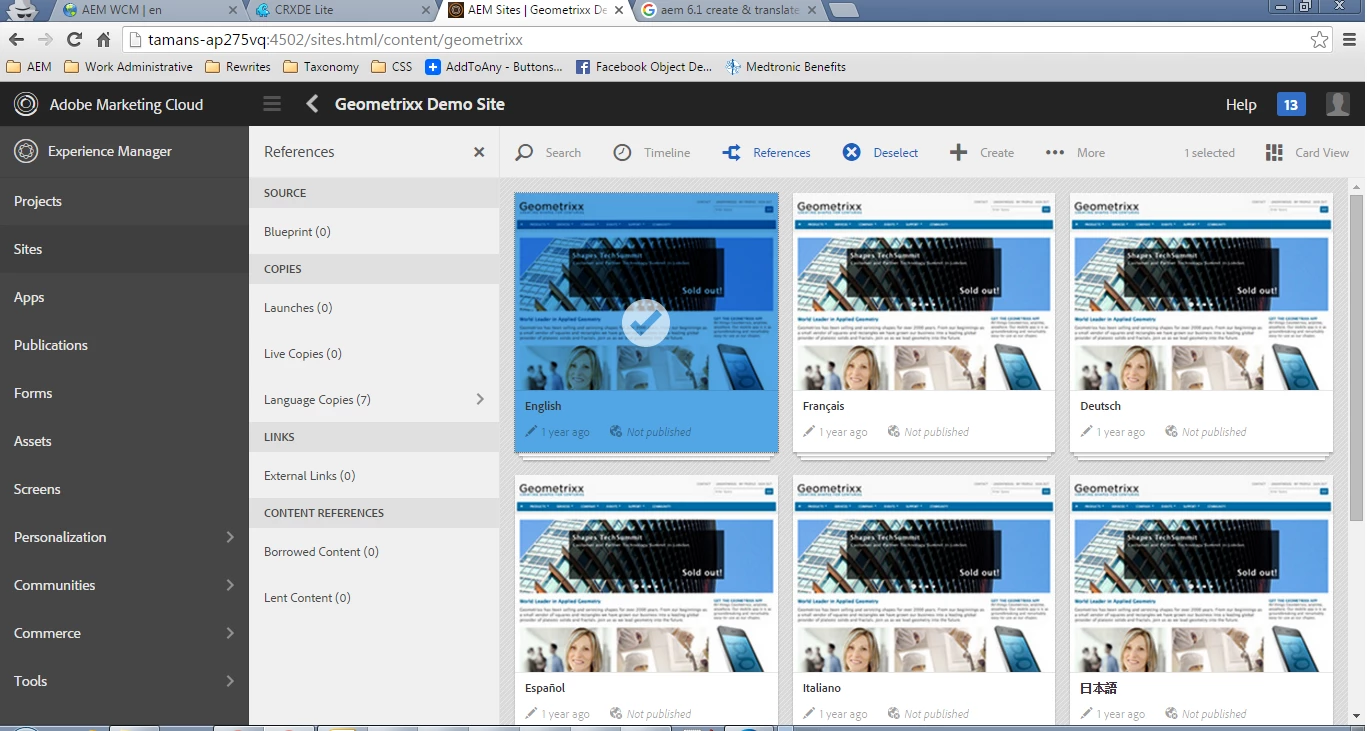This screenshot has height=731, width=1367.
Task: Select Launches (0) reference row
Action: tap(374, 307)
